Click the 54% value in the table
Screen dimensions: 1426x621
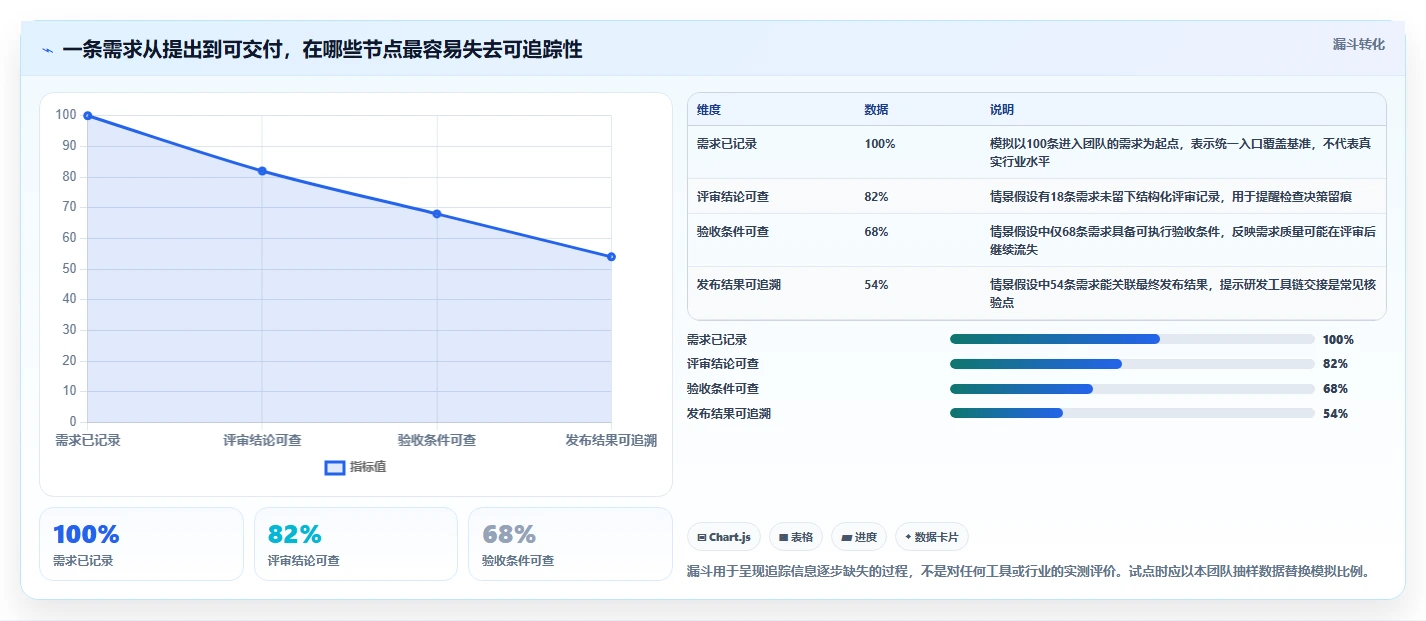tap(876, 285)
